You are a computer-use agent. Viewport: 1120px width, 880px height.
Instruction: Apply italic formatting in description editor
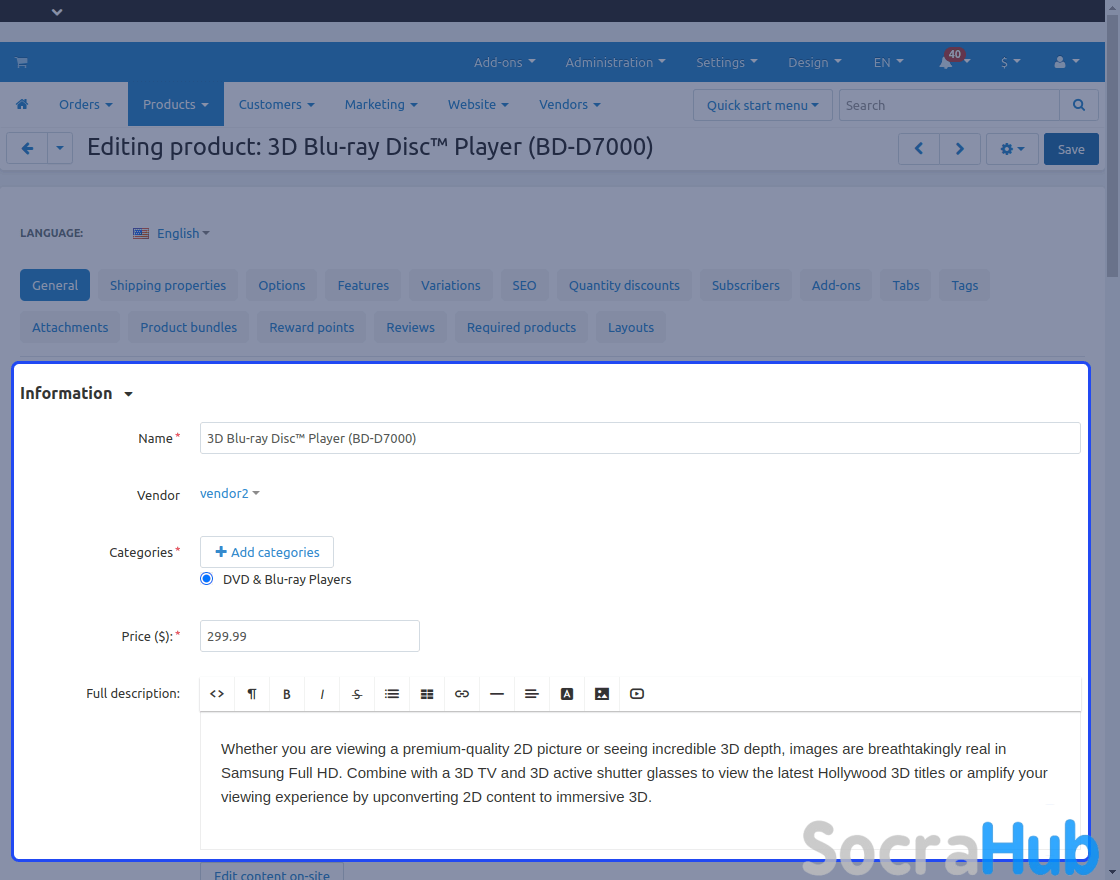322,694
